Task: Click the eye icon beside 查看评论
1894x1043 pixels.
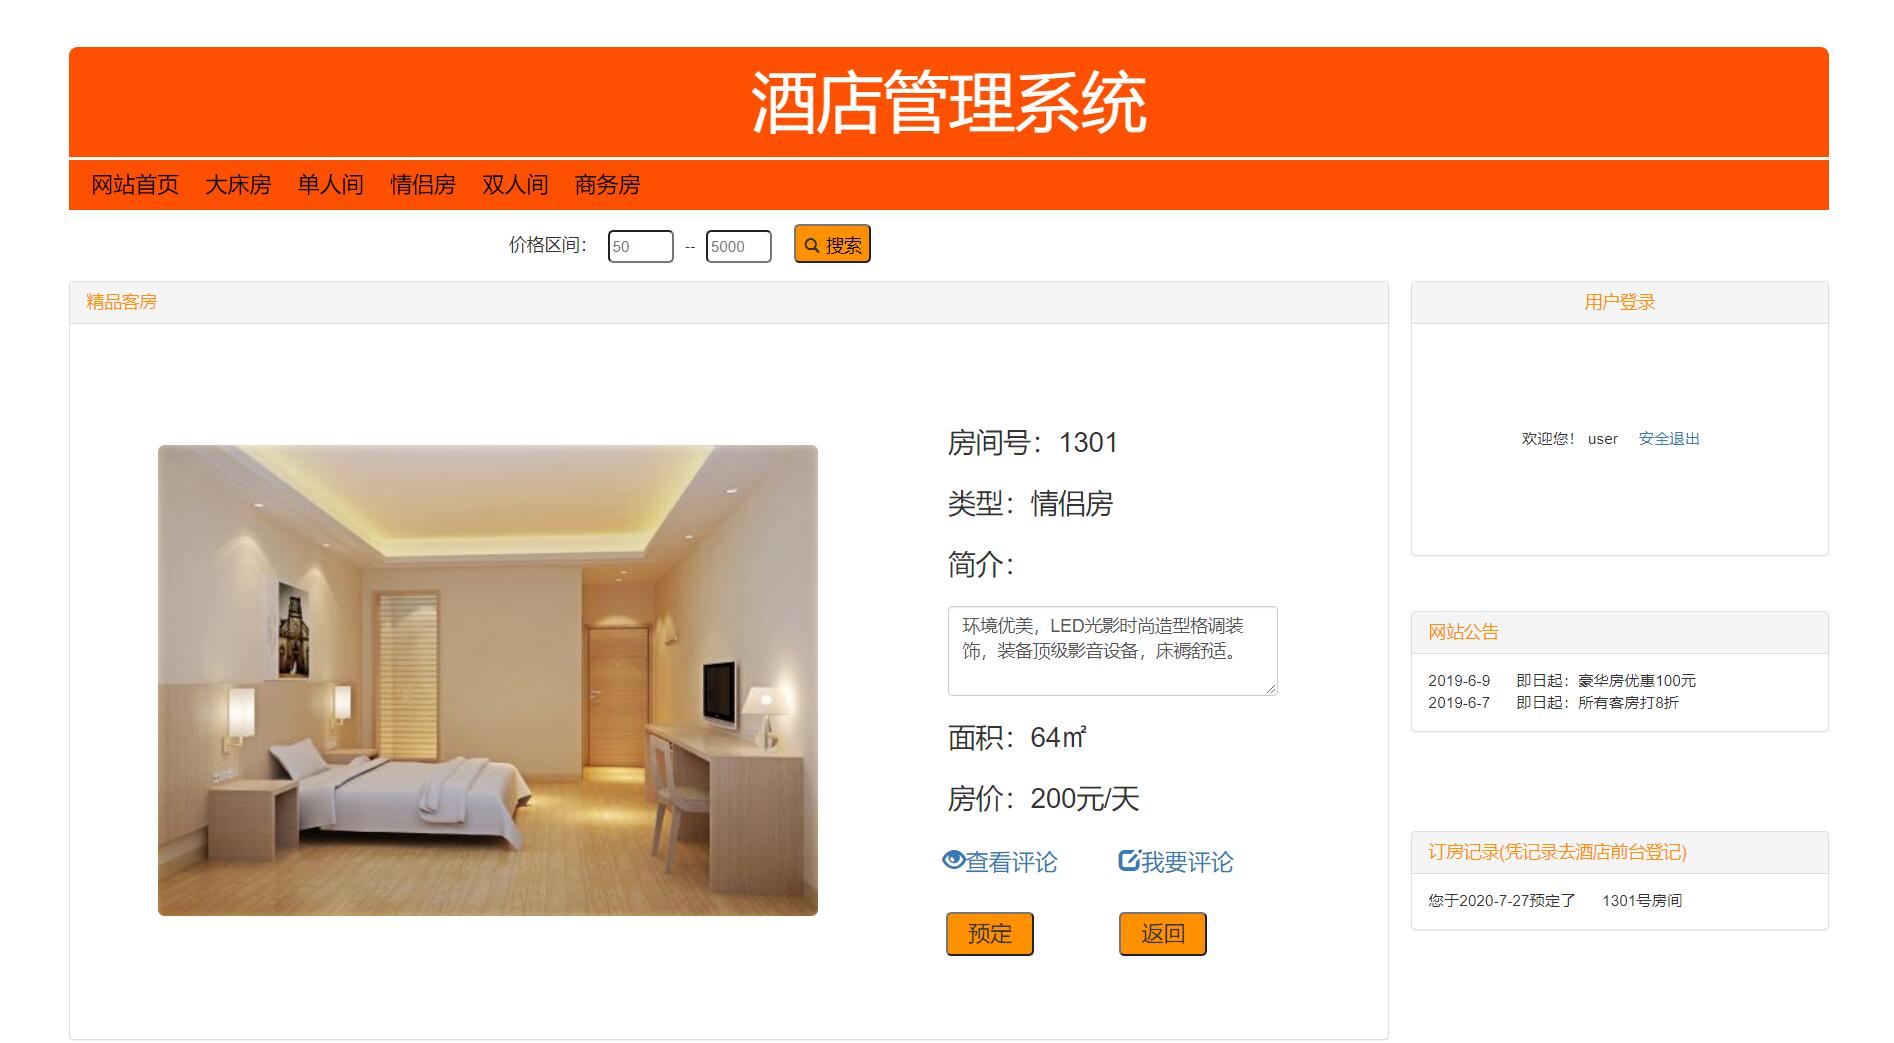Action: tap(953, 860)
